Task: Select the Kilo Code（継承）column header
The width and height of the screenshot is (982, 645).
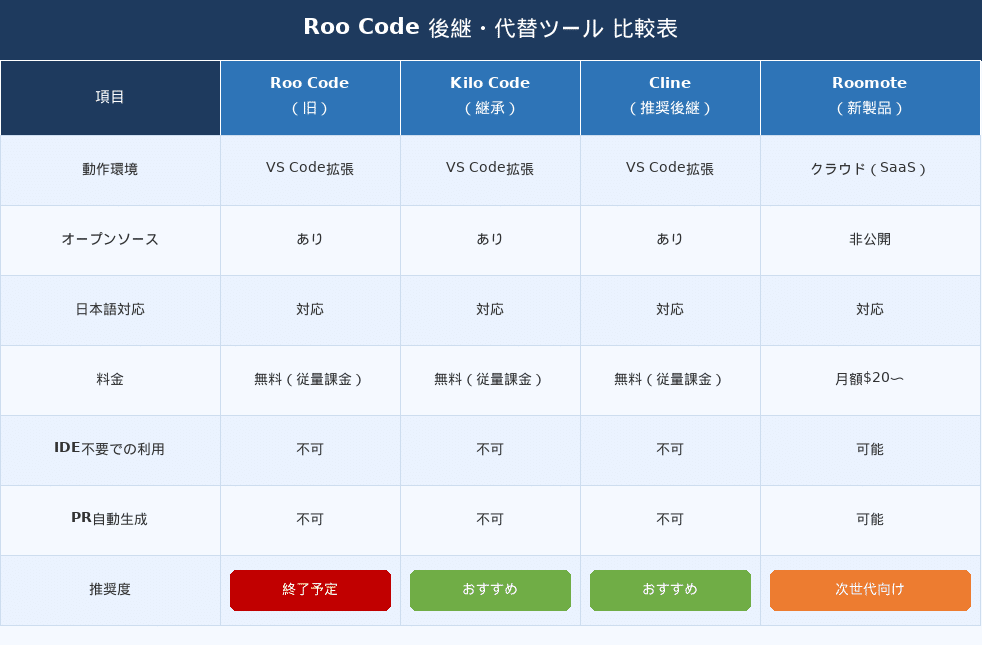Action: pos(490,98)
